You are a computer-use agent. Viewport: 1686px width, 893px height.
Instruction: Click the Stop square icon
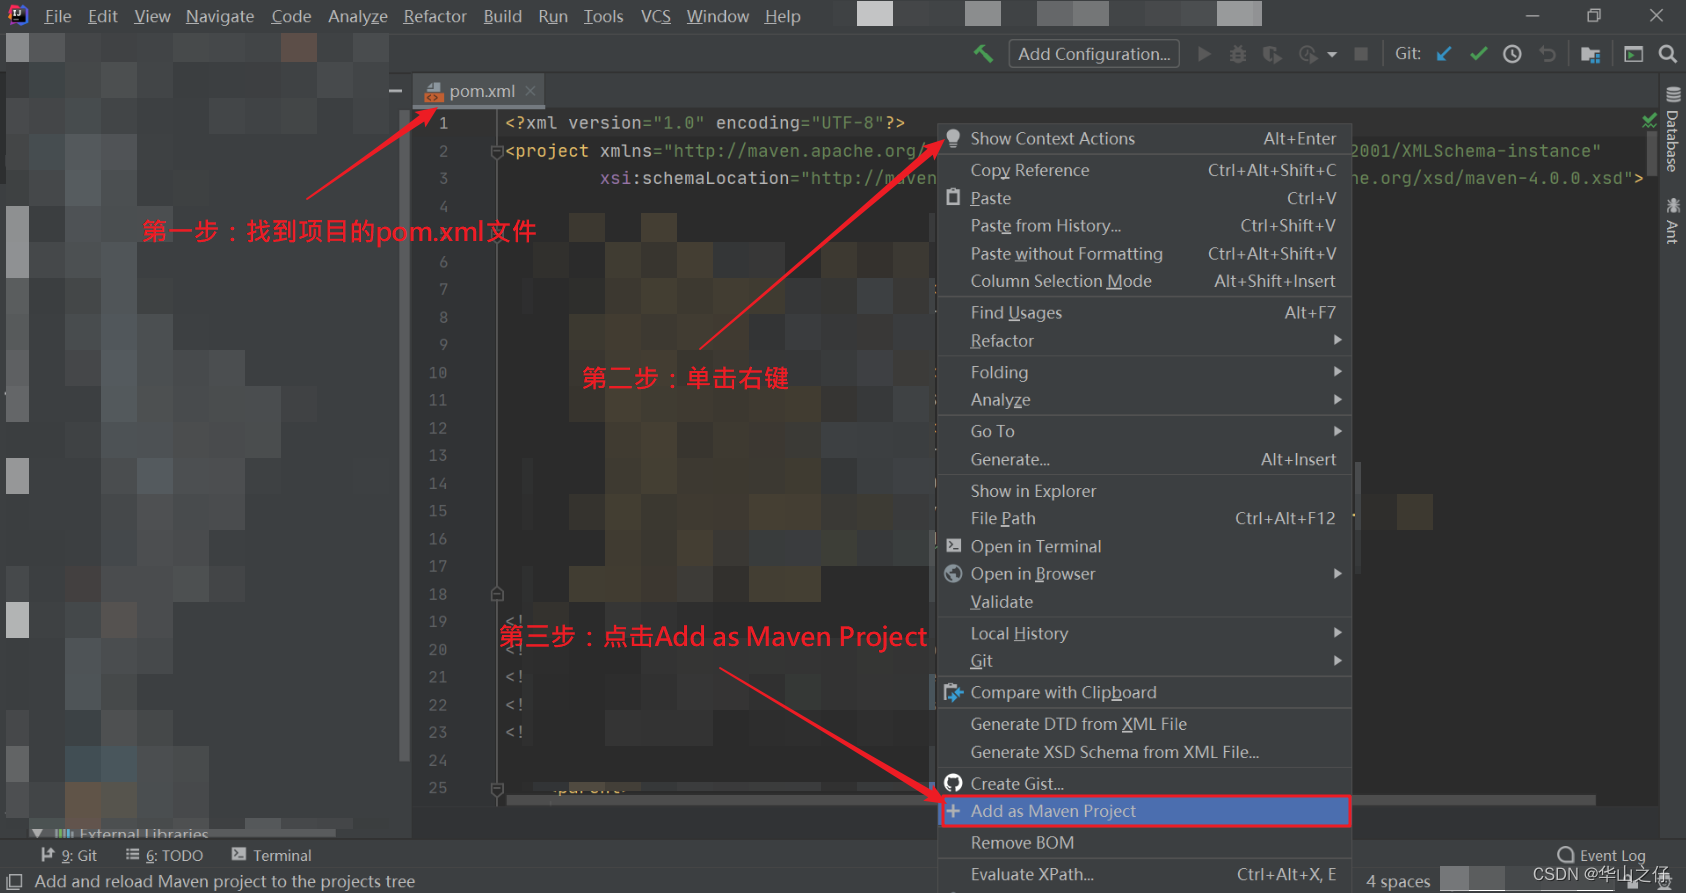tap(1361, 54)
